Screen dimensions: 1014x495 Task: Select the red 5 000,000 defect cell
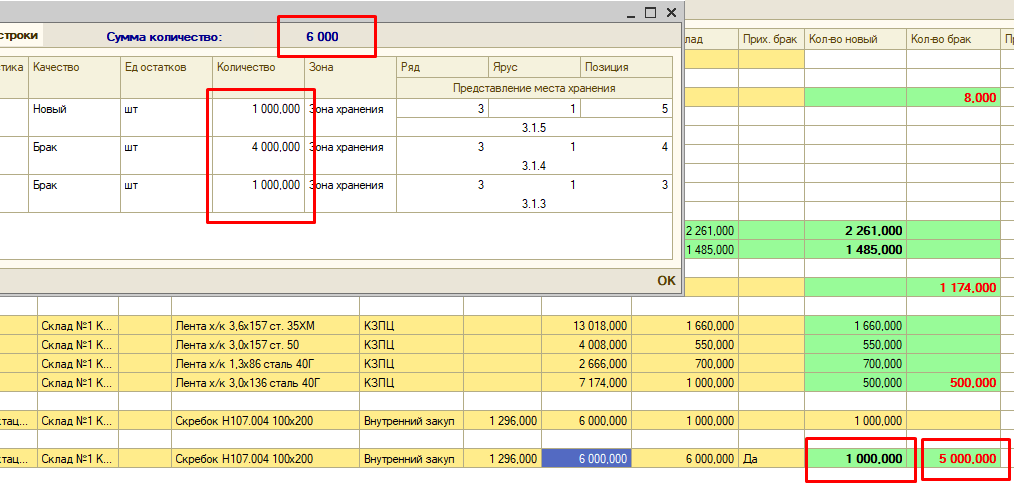953,459
